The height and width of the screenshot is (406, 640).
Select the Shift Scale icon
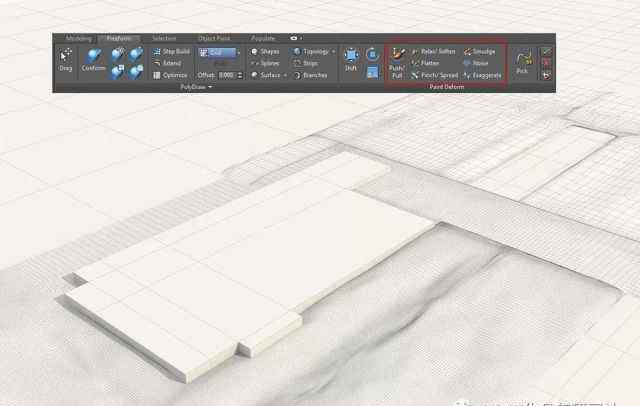coord(372,72)
